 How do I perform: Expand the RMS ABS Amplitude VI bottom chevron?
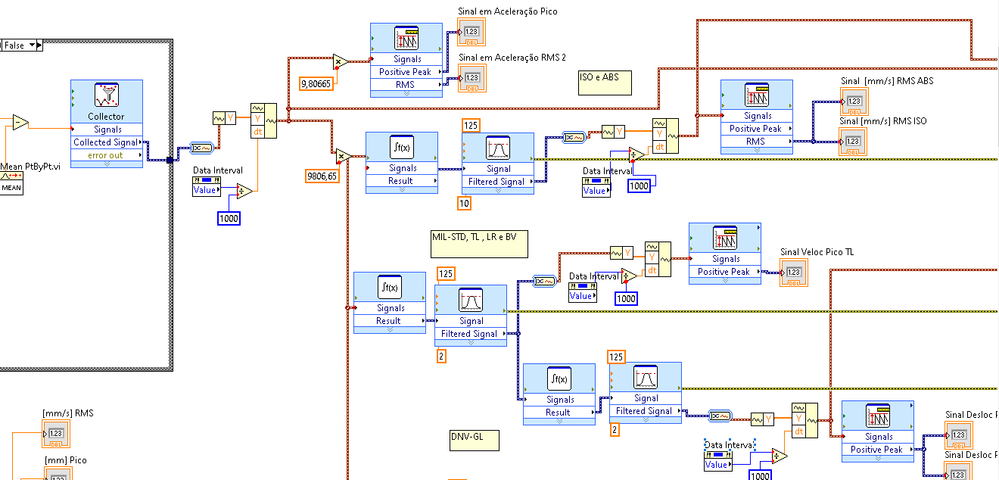click(756, 150)
